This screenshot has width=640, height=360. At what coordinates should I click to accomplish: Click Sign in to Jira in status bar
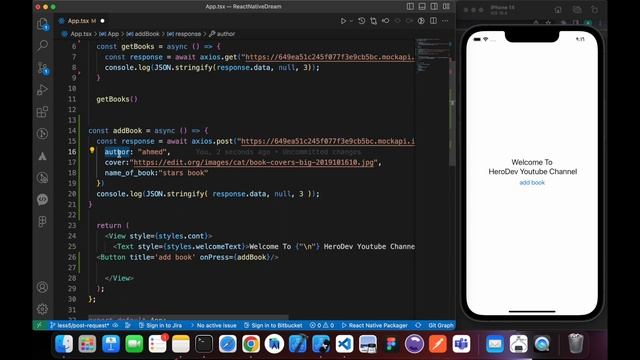point(160,325)
